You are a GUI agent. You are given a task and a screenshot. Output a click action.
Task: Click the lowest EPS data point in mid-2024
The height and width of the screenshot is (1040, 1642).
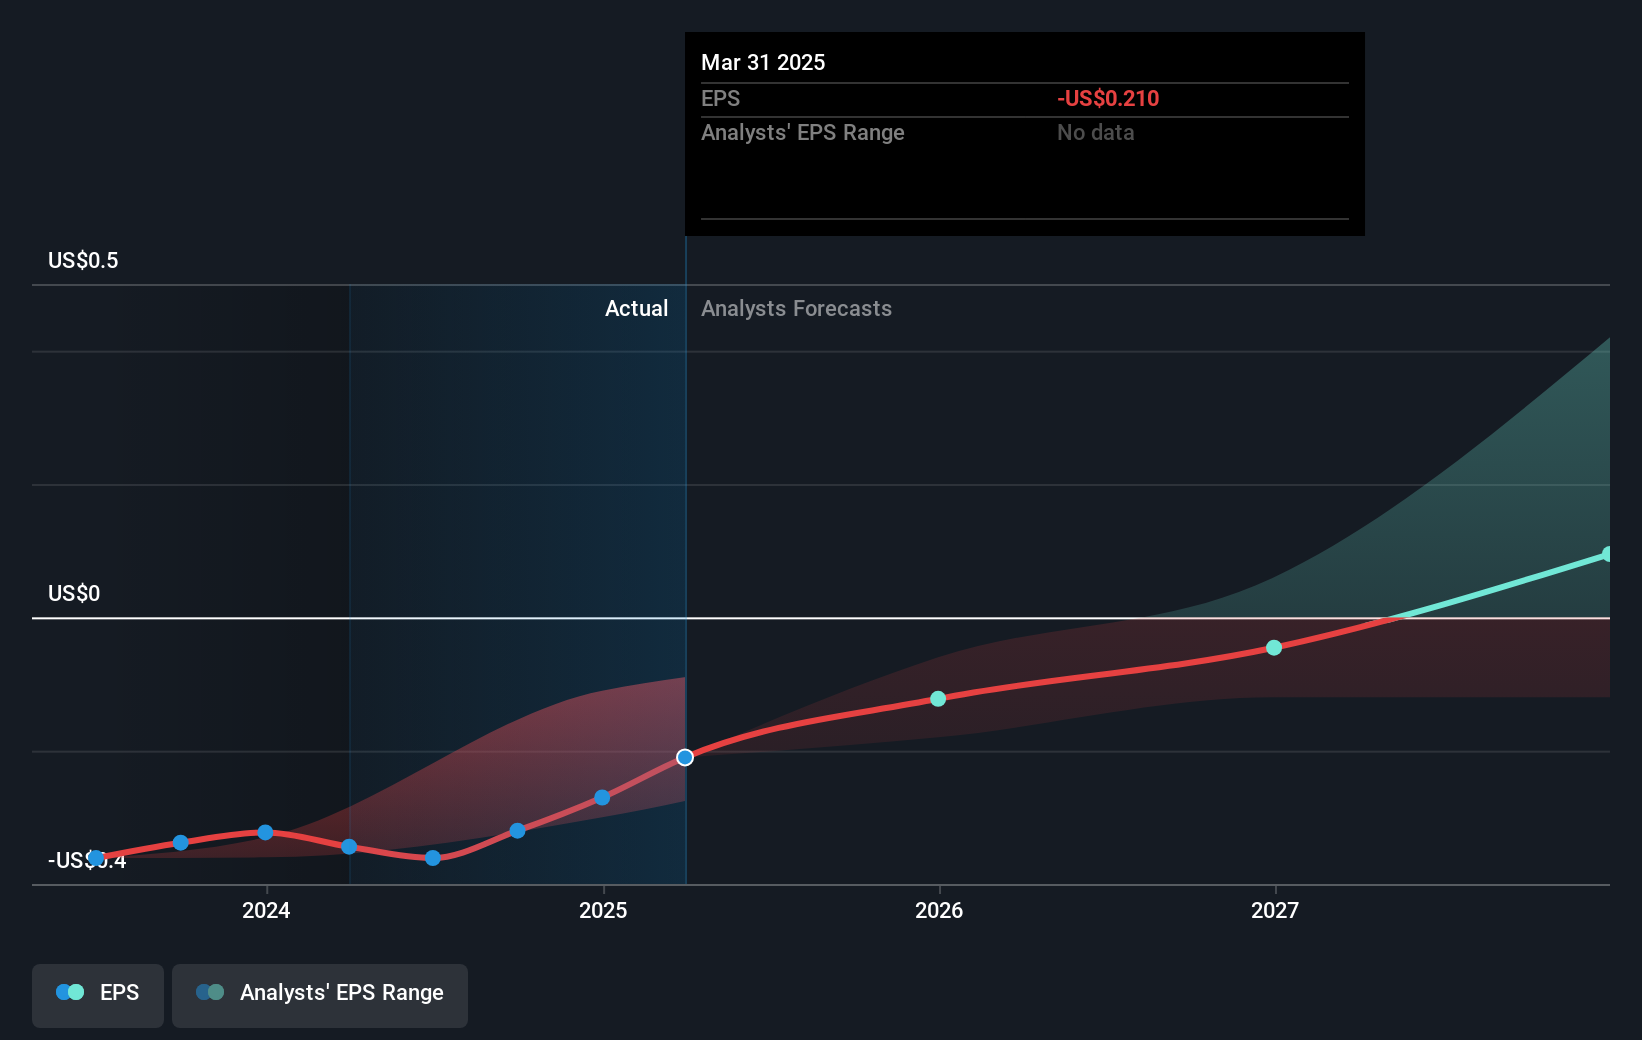click(x=433, y=858)
